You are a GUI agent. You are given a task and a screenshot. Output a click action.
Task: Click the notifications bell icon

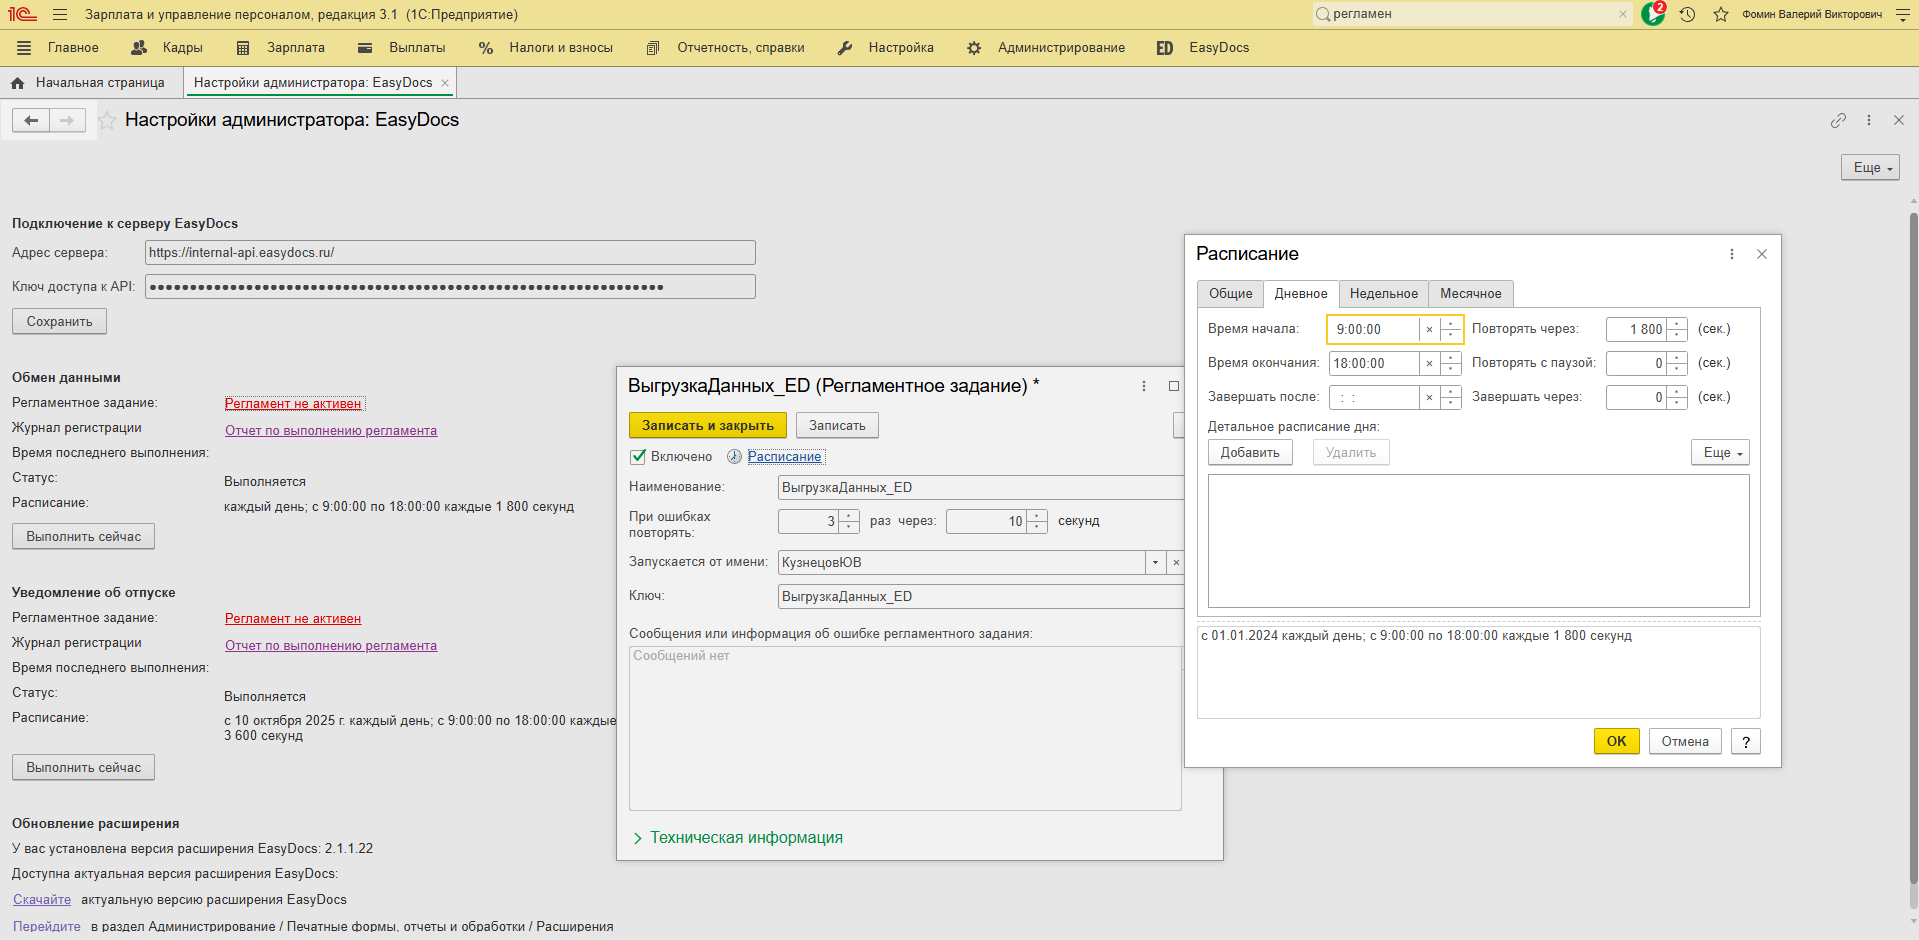pyautogui.click(x=1652, y=14)
